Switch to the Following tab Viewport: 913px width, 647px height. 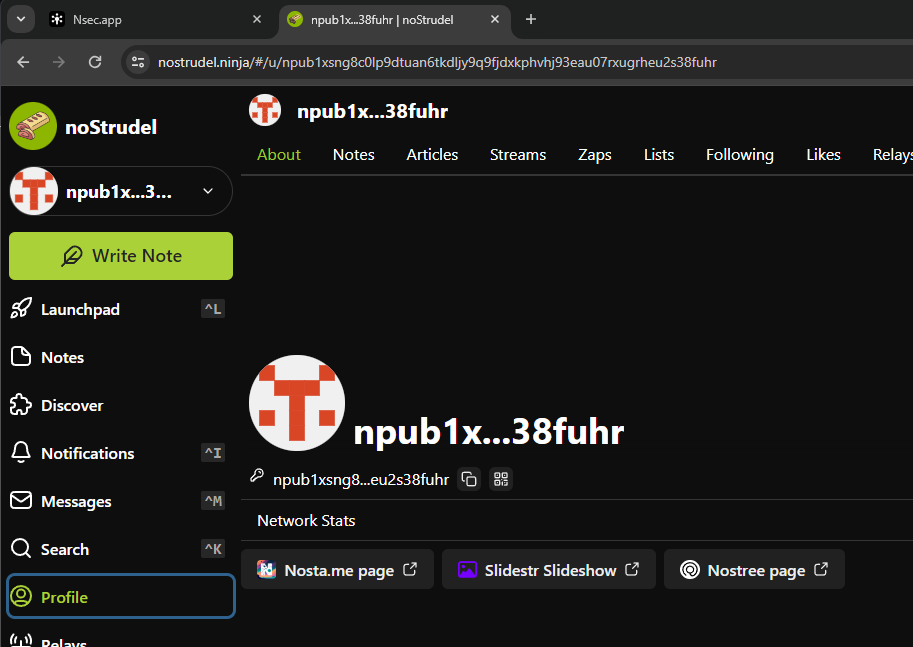pyautogui.click(x=739, y=155)
